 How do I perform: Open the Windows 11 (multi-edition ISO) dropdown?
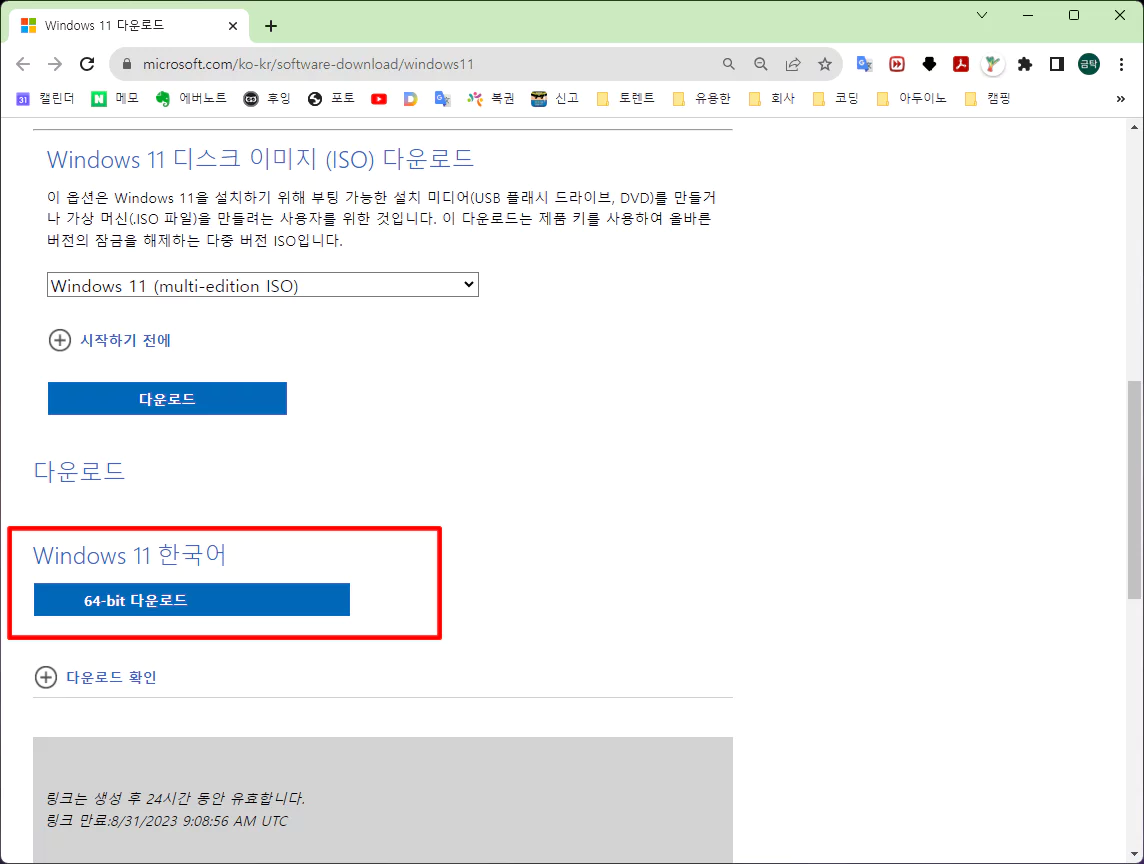(263, 285)
